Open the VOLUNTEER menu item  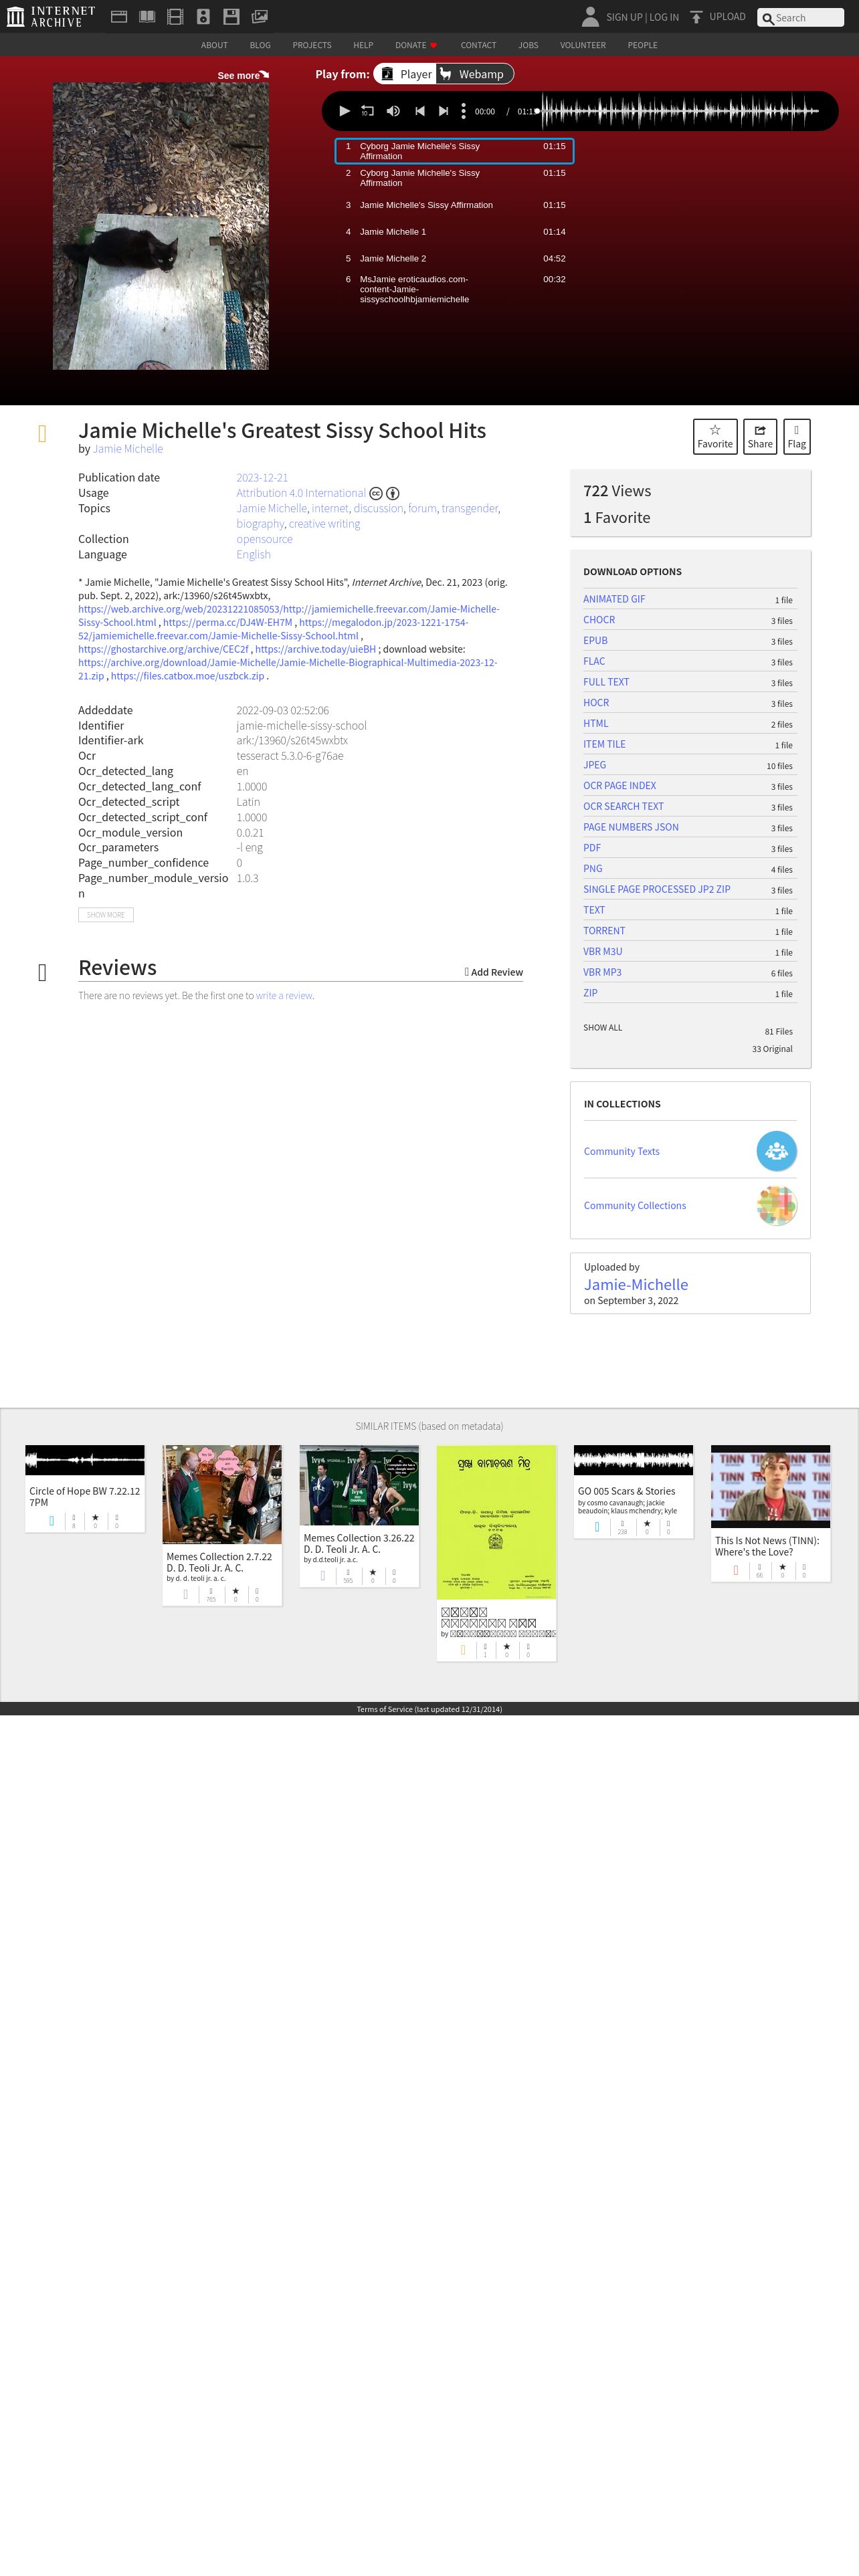click(583, 45)
